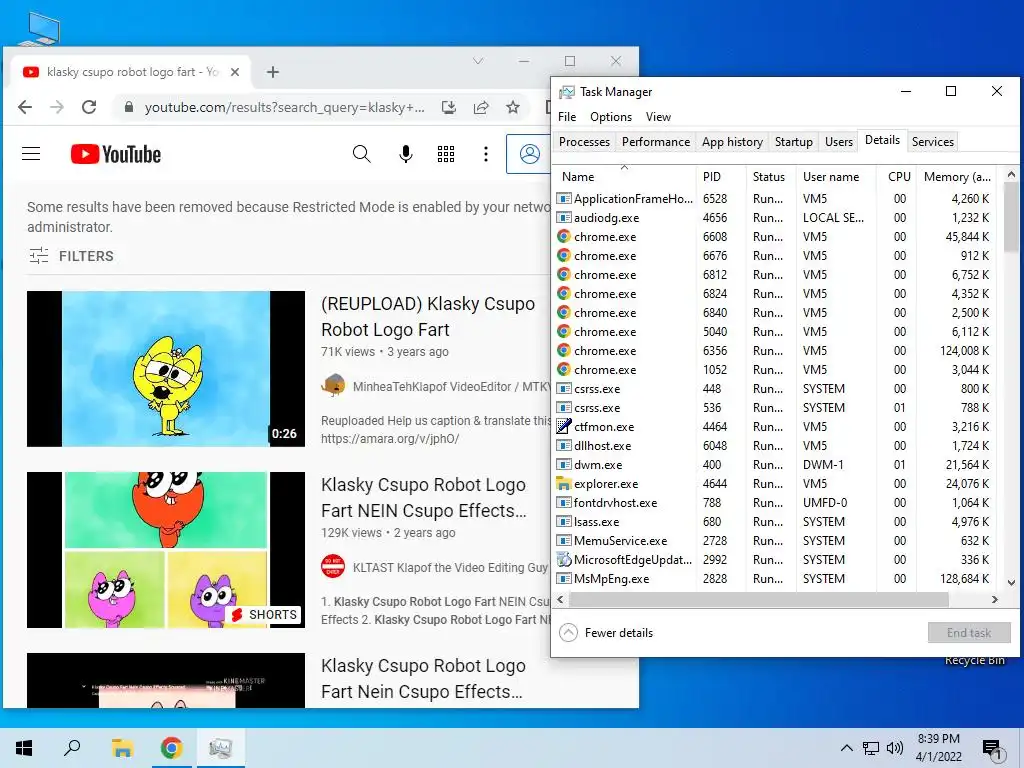Click the Sign in account icon
The height and width of the screenshot is (768, 1024).
tap(530, 154)
